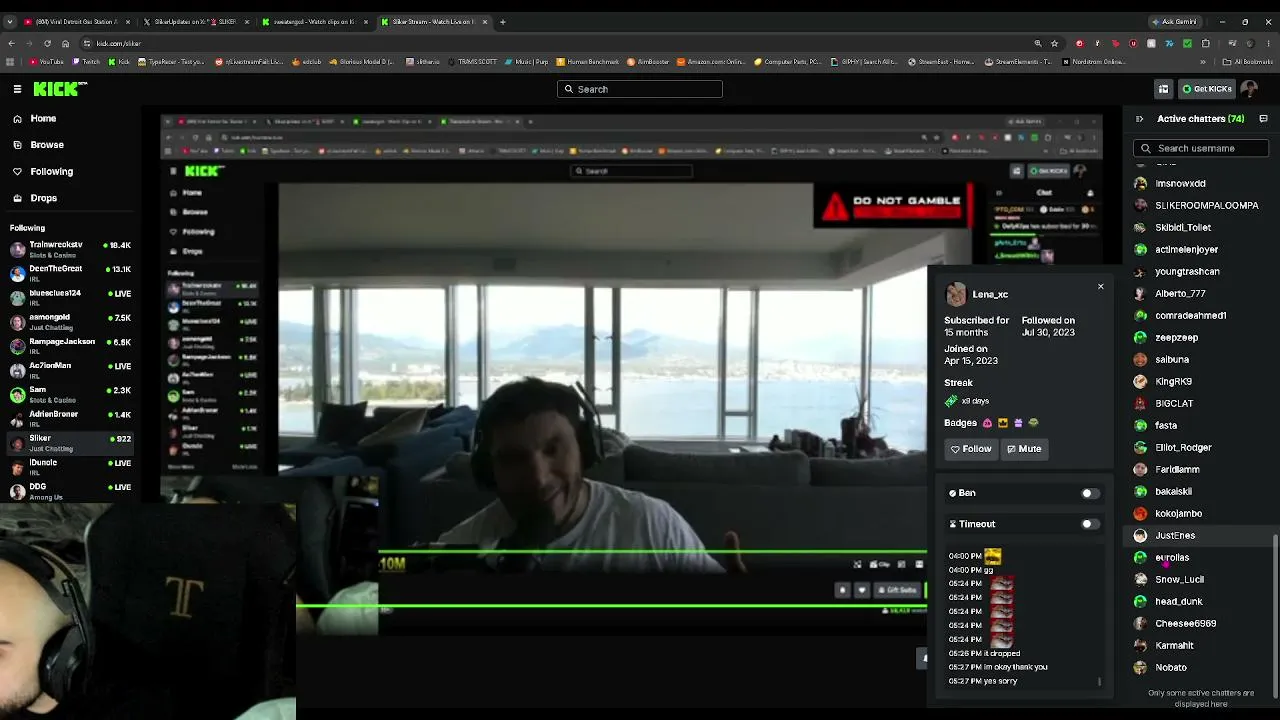Click the x9 days streak icon
Screen dimensions: 1280x720
(951, 401)
